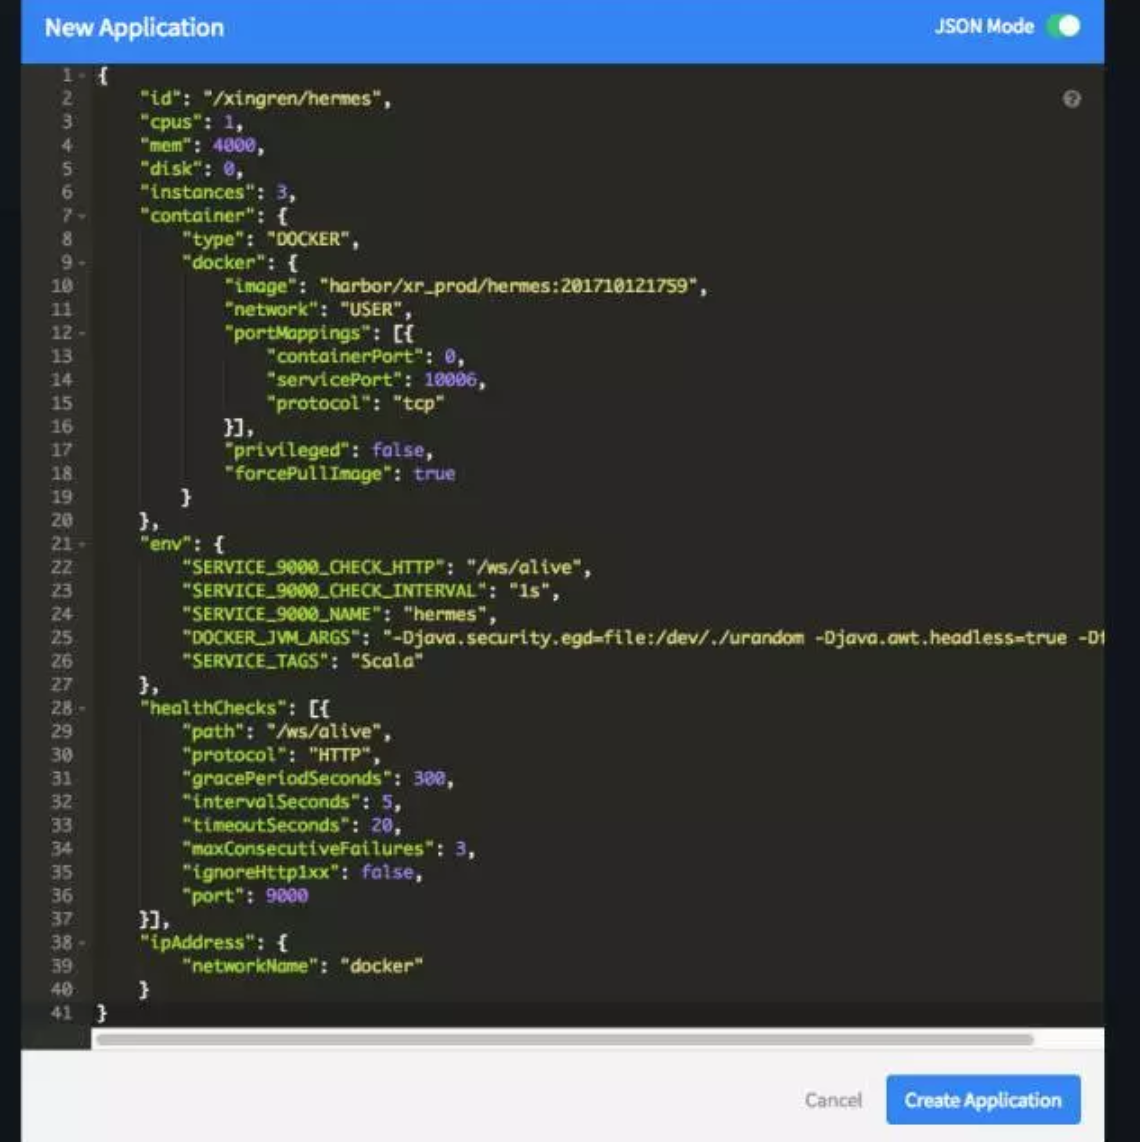Fold the "ipAddress" block on line 38
This screenshot has height=1142, width=1140.
[x=82, y=942]
